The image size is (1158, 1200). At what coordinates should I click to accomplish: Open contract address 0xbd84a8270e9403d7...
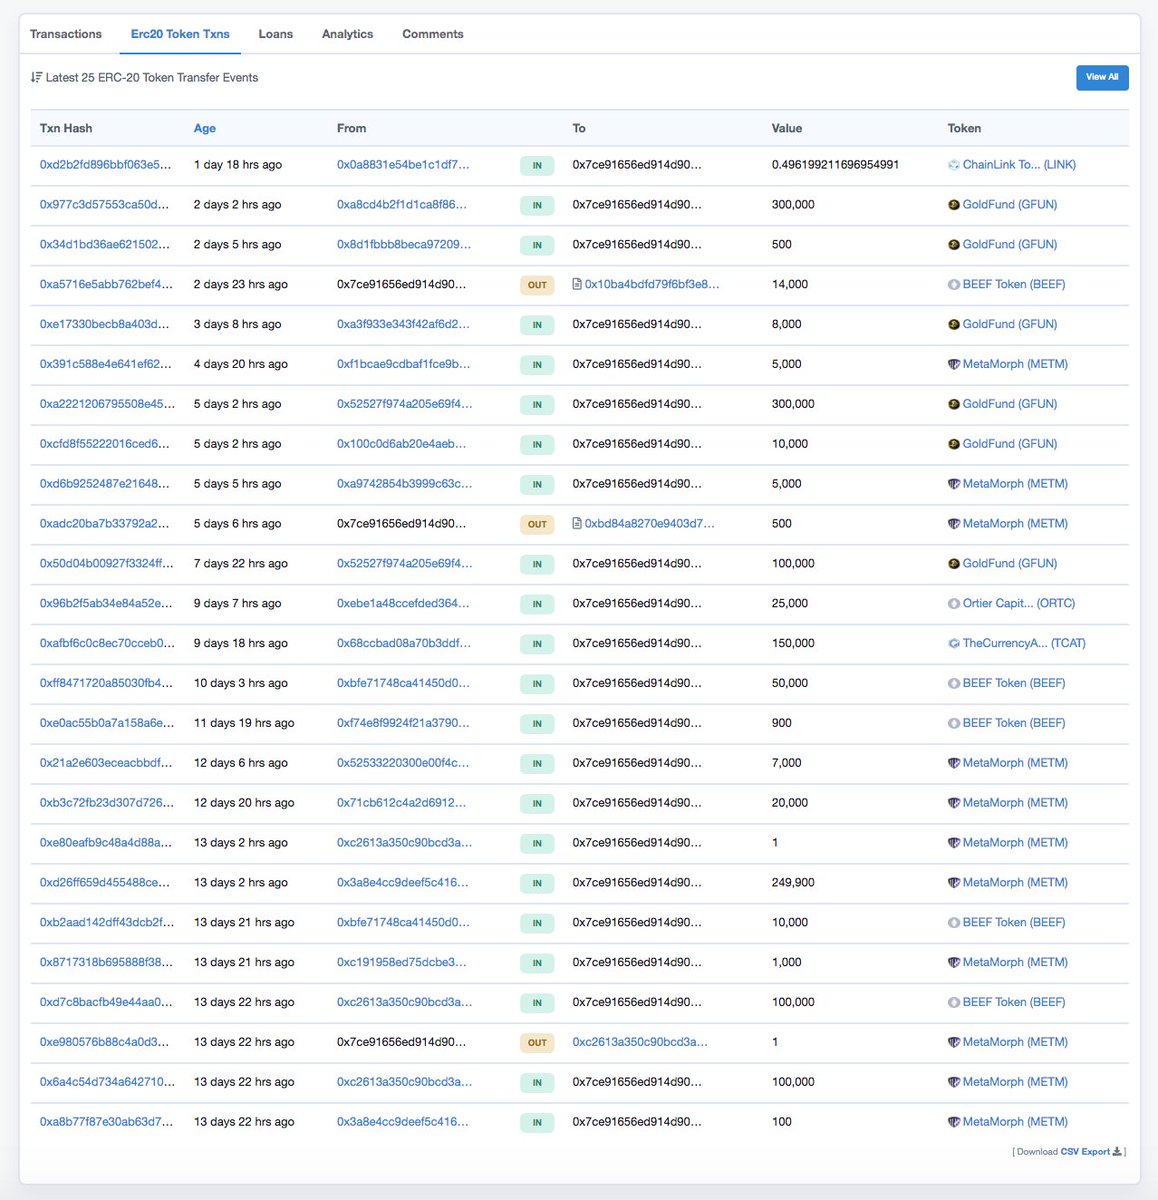[x=650, y=524]
